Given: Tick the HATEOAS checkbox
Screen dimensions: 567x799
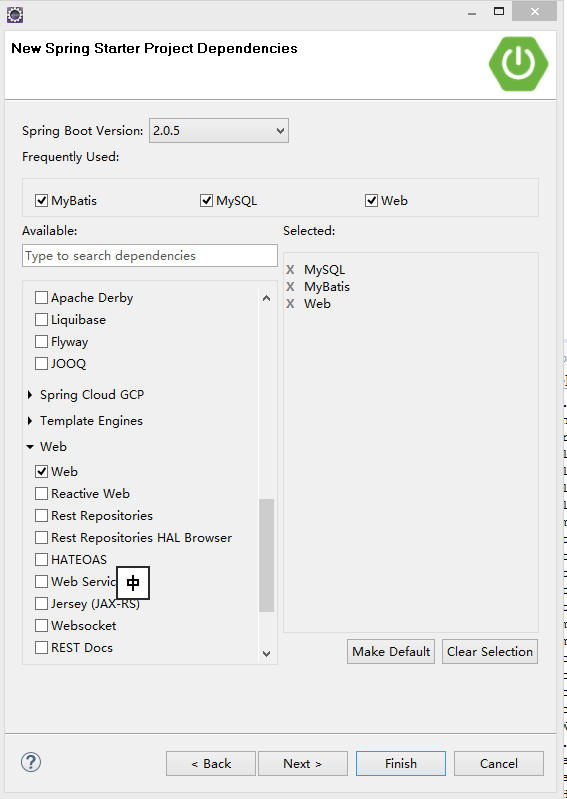Looking at the screenshot, I should point(41,560).
